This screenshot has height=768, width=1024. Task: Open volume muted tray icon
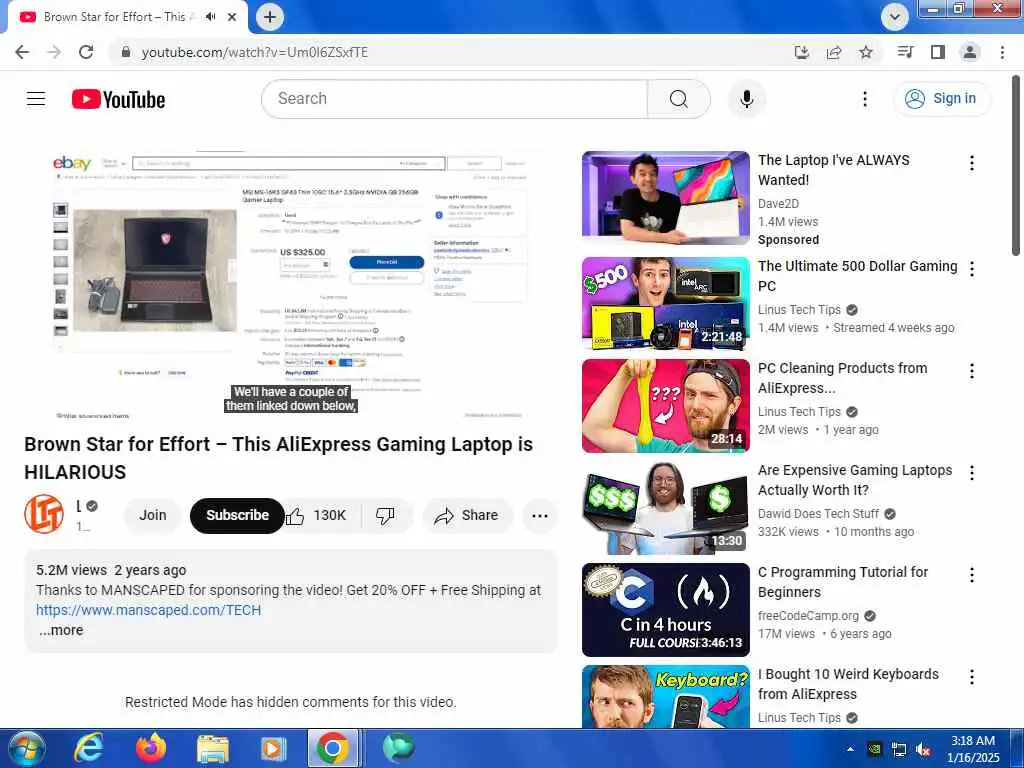(x=923, y=750)
